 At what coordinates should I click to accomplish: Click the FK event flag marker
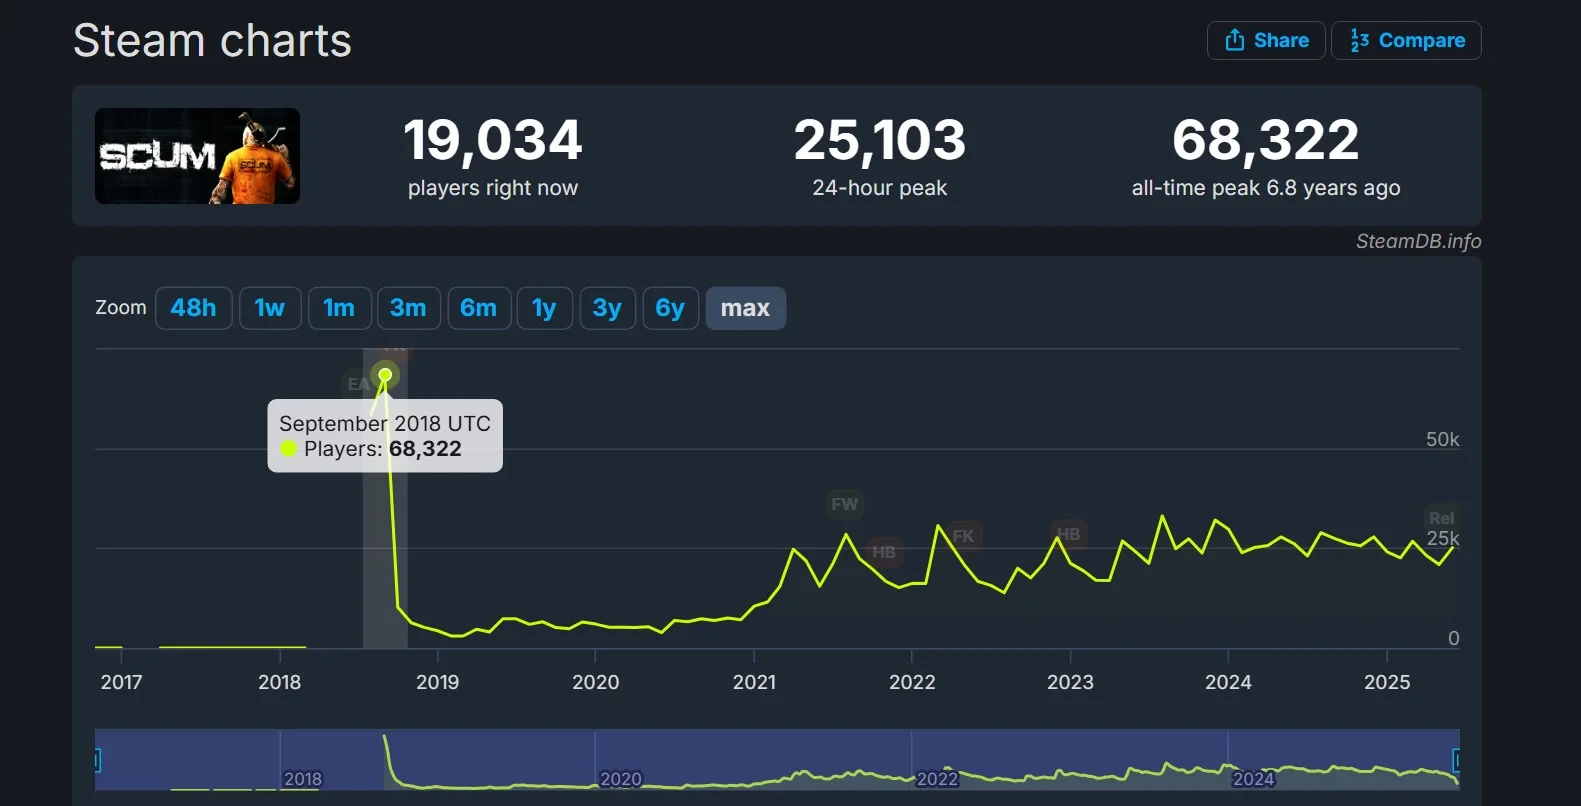click(964, 536)
